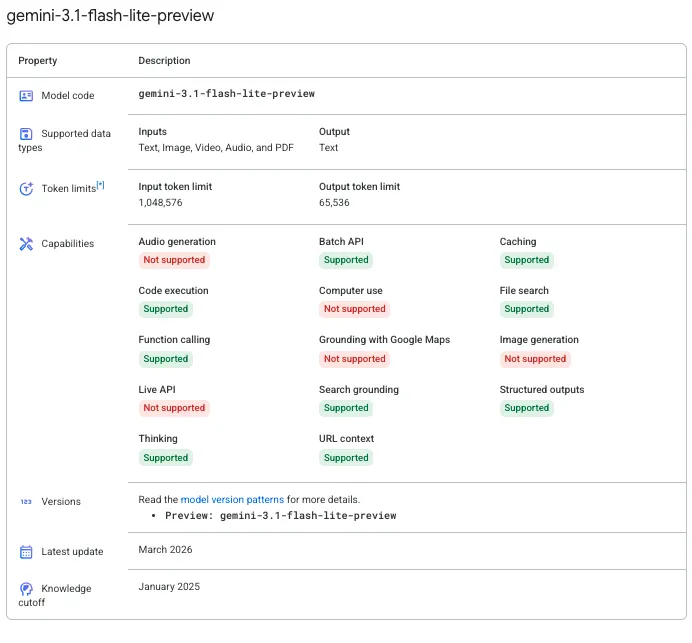The image size is (692, 643).
Task: Click the Model code ID card icon
Action: 26,96
